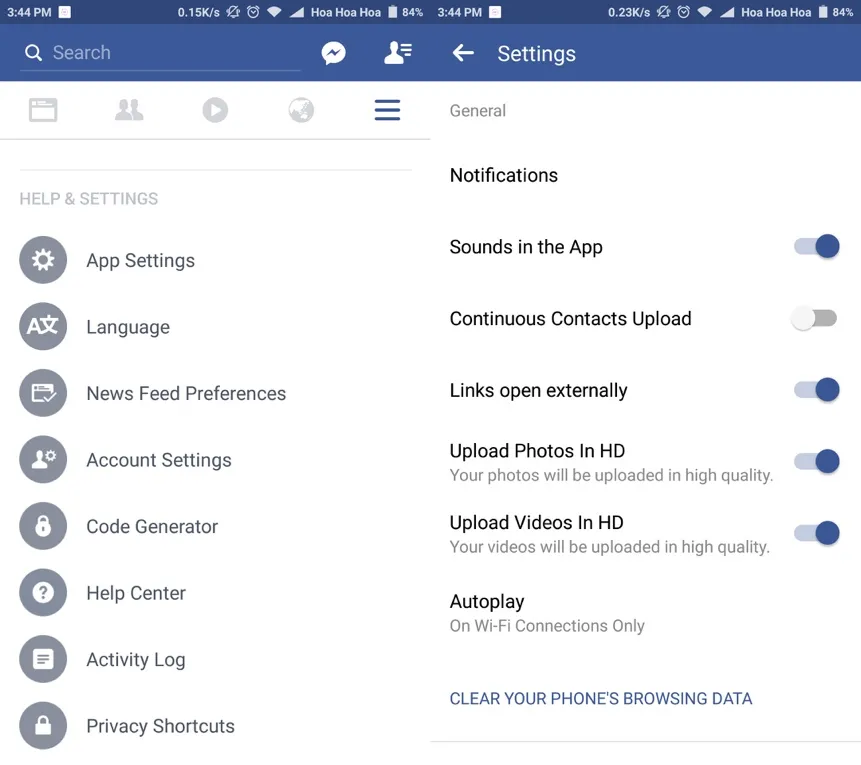Open App Settings menu entry
The image size is (861, 765).
click(x=215, y=260)
